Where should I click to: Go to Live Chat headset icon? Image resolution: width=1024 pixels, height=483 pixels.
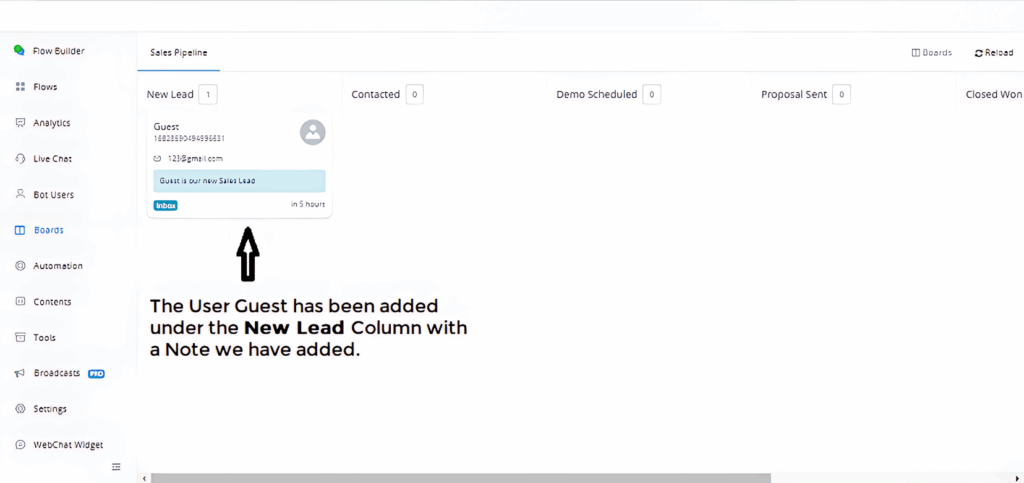point(20,159)
